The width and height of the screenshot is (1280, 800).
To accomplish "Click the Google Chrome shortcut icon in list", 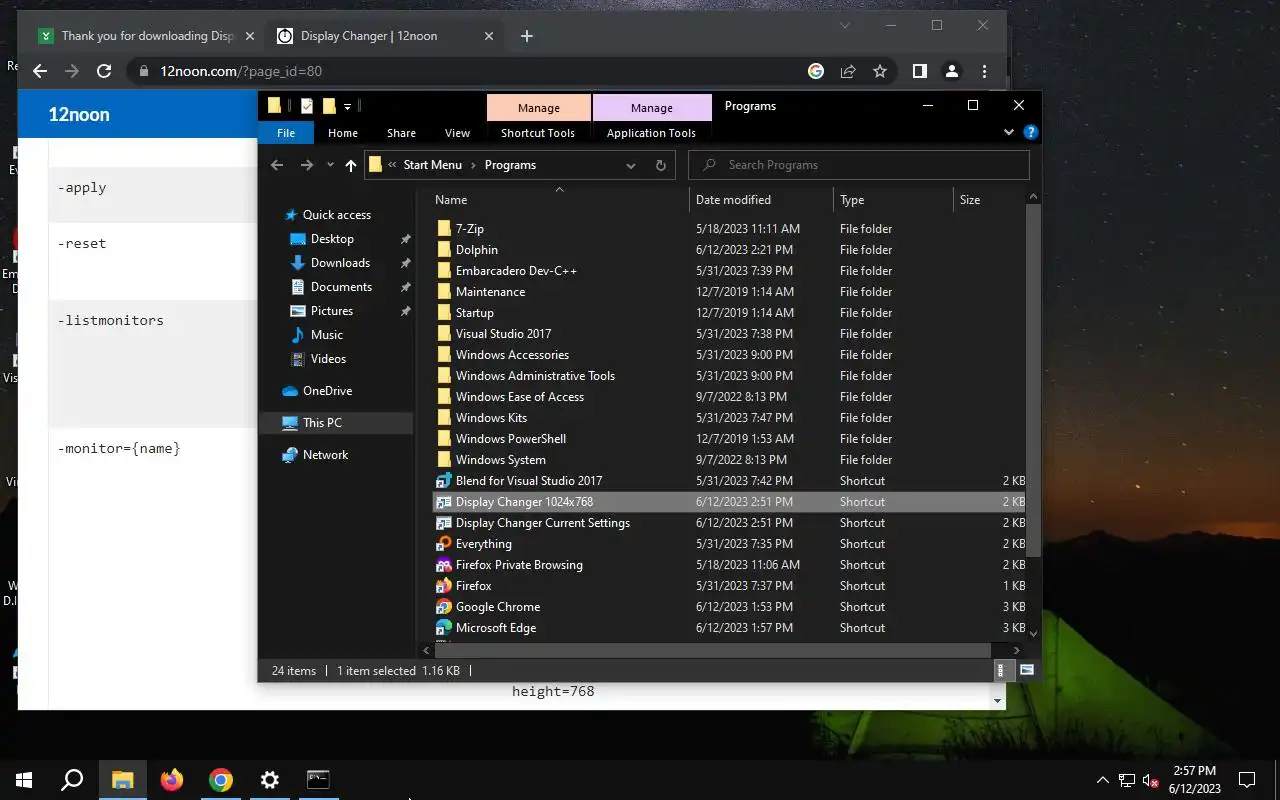I will [444, 607].
